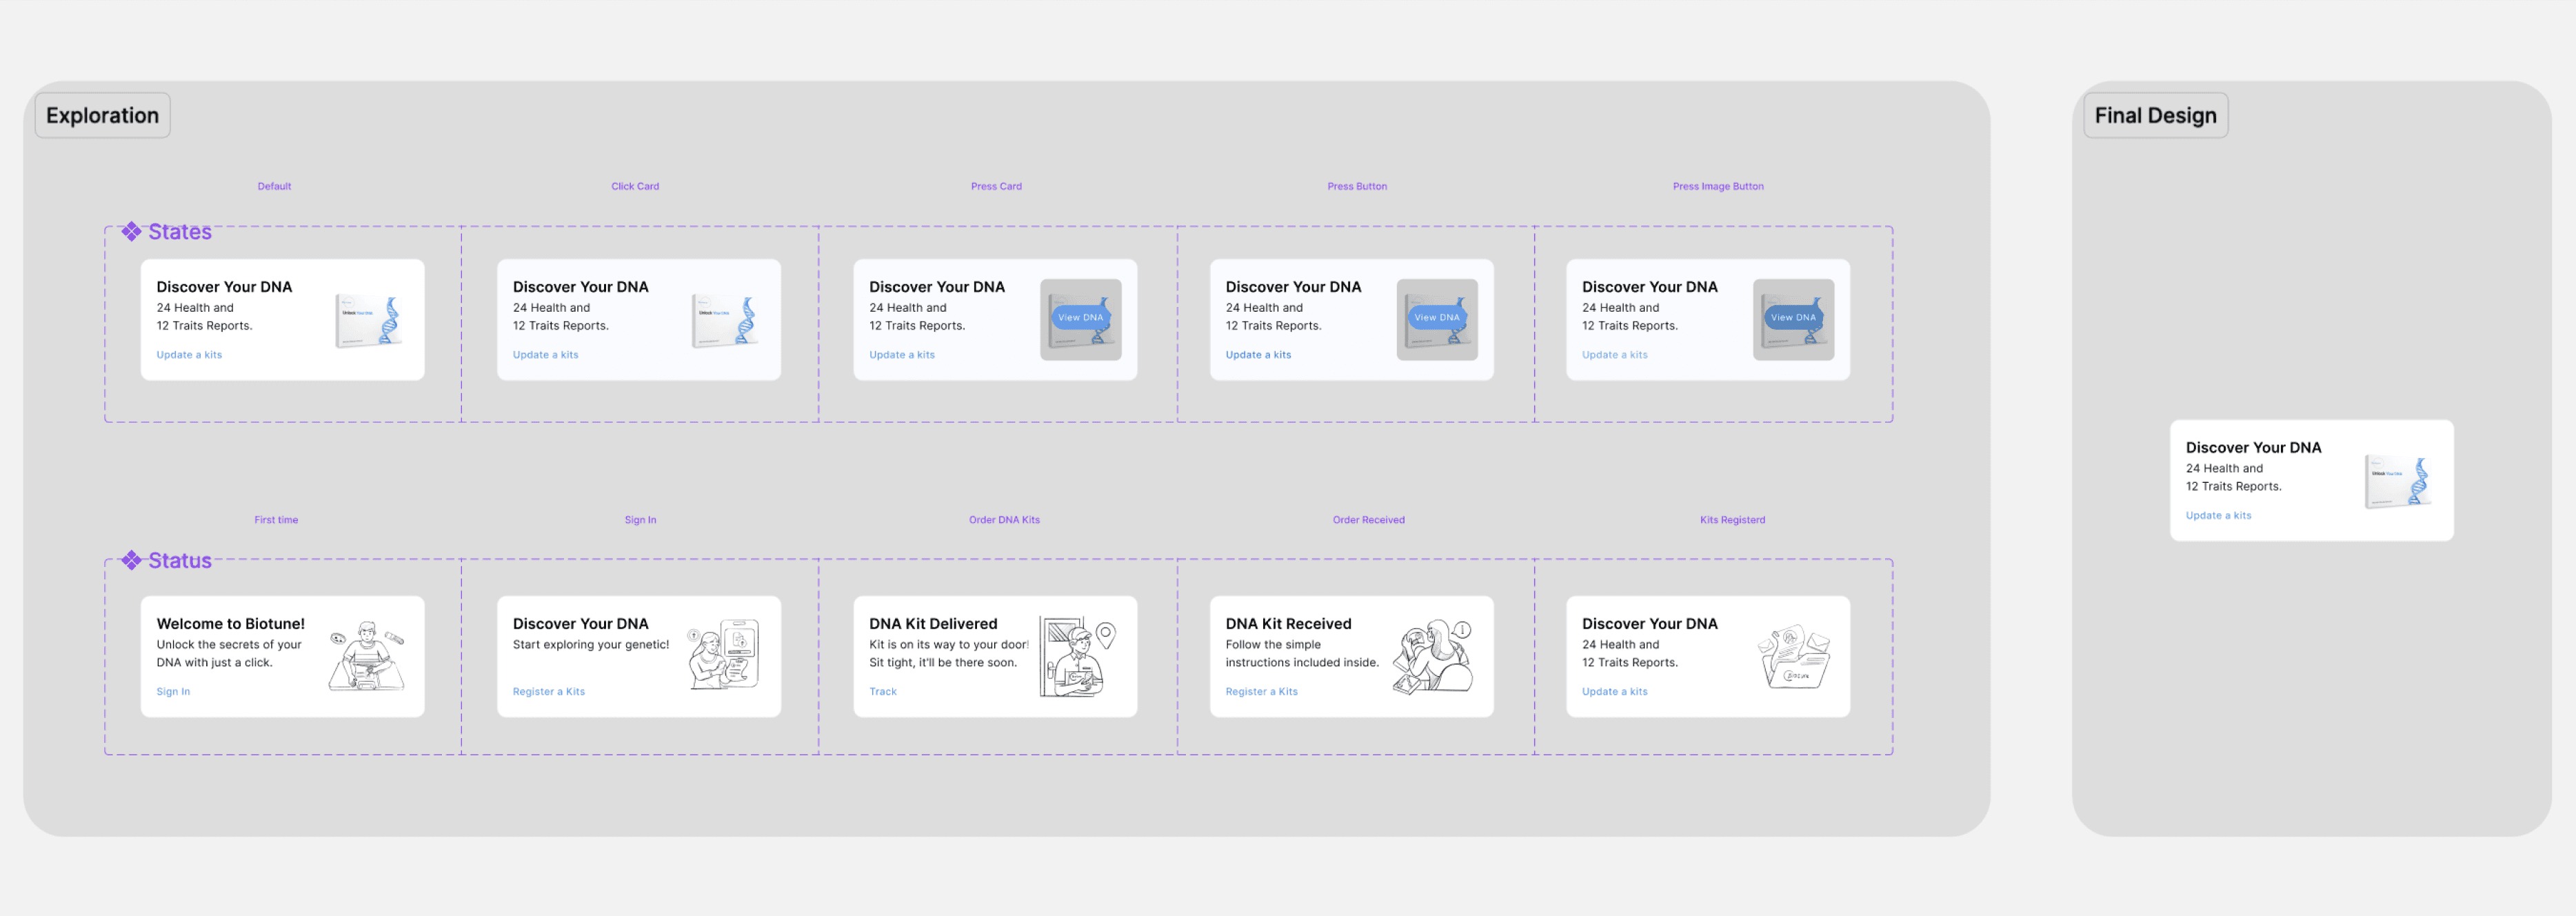Click the DNA Kit Received illustration
2576x916 pixels.
click(x=1434, y=656)
